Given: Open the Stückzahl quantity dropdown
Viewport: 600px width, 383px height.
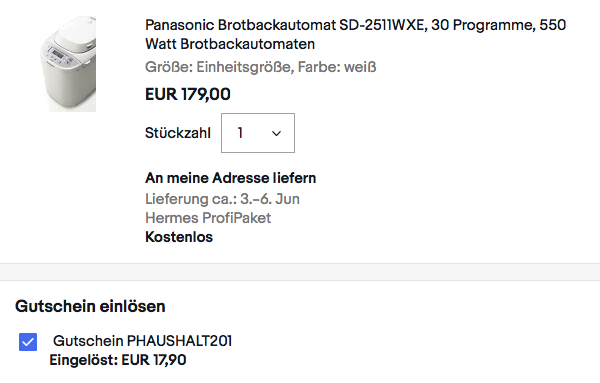Looking at the screenshot, I should 258,133.
